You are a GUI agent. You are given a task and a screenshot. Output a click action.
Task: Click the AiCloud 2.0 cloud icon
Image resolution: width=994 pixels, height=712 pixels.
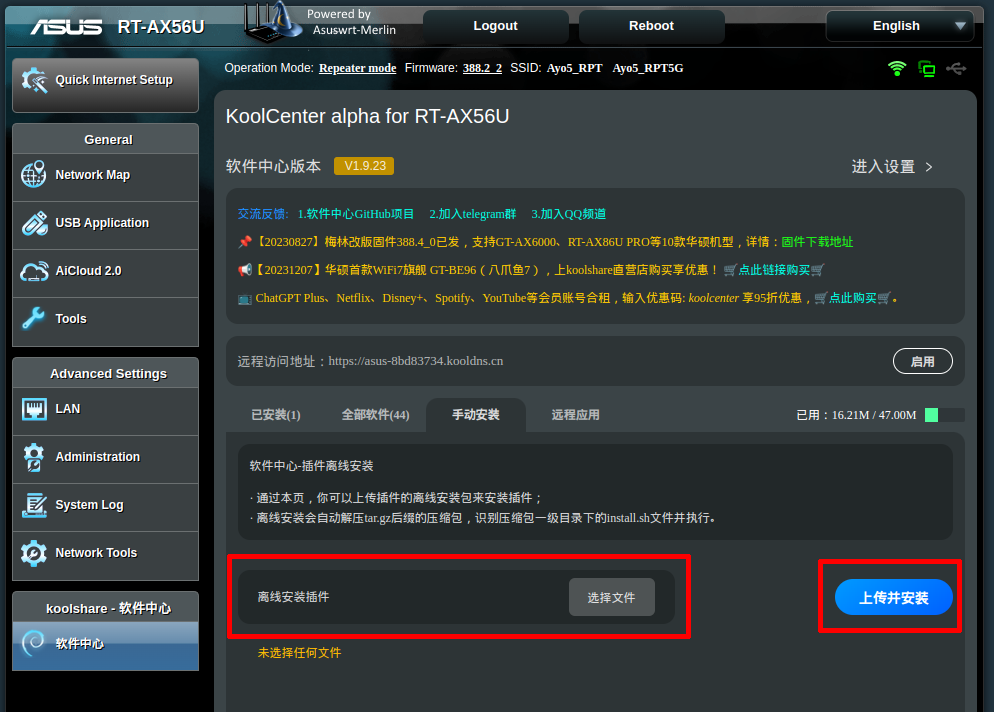[34, 271]
